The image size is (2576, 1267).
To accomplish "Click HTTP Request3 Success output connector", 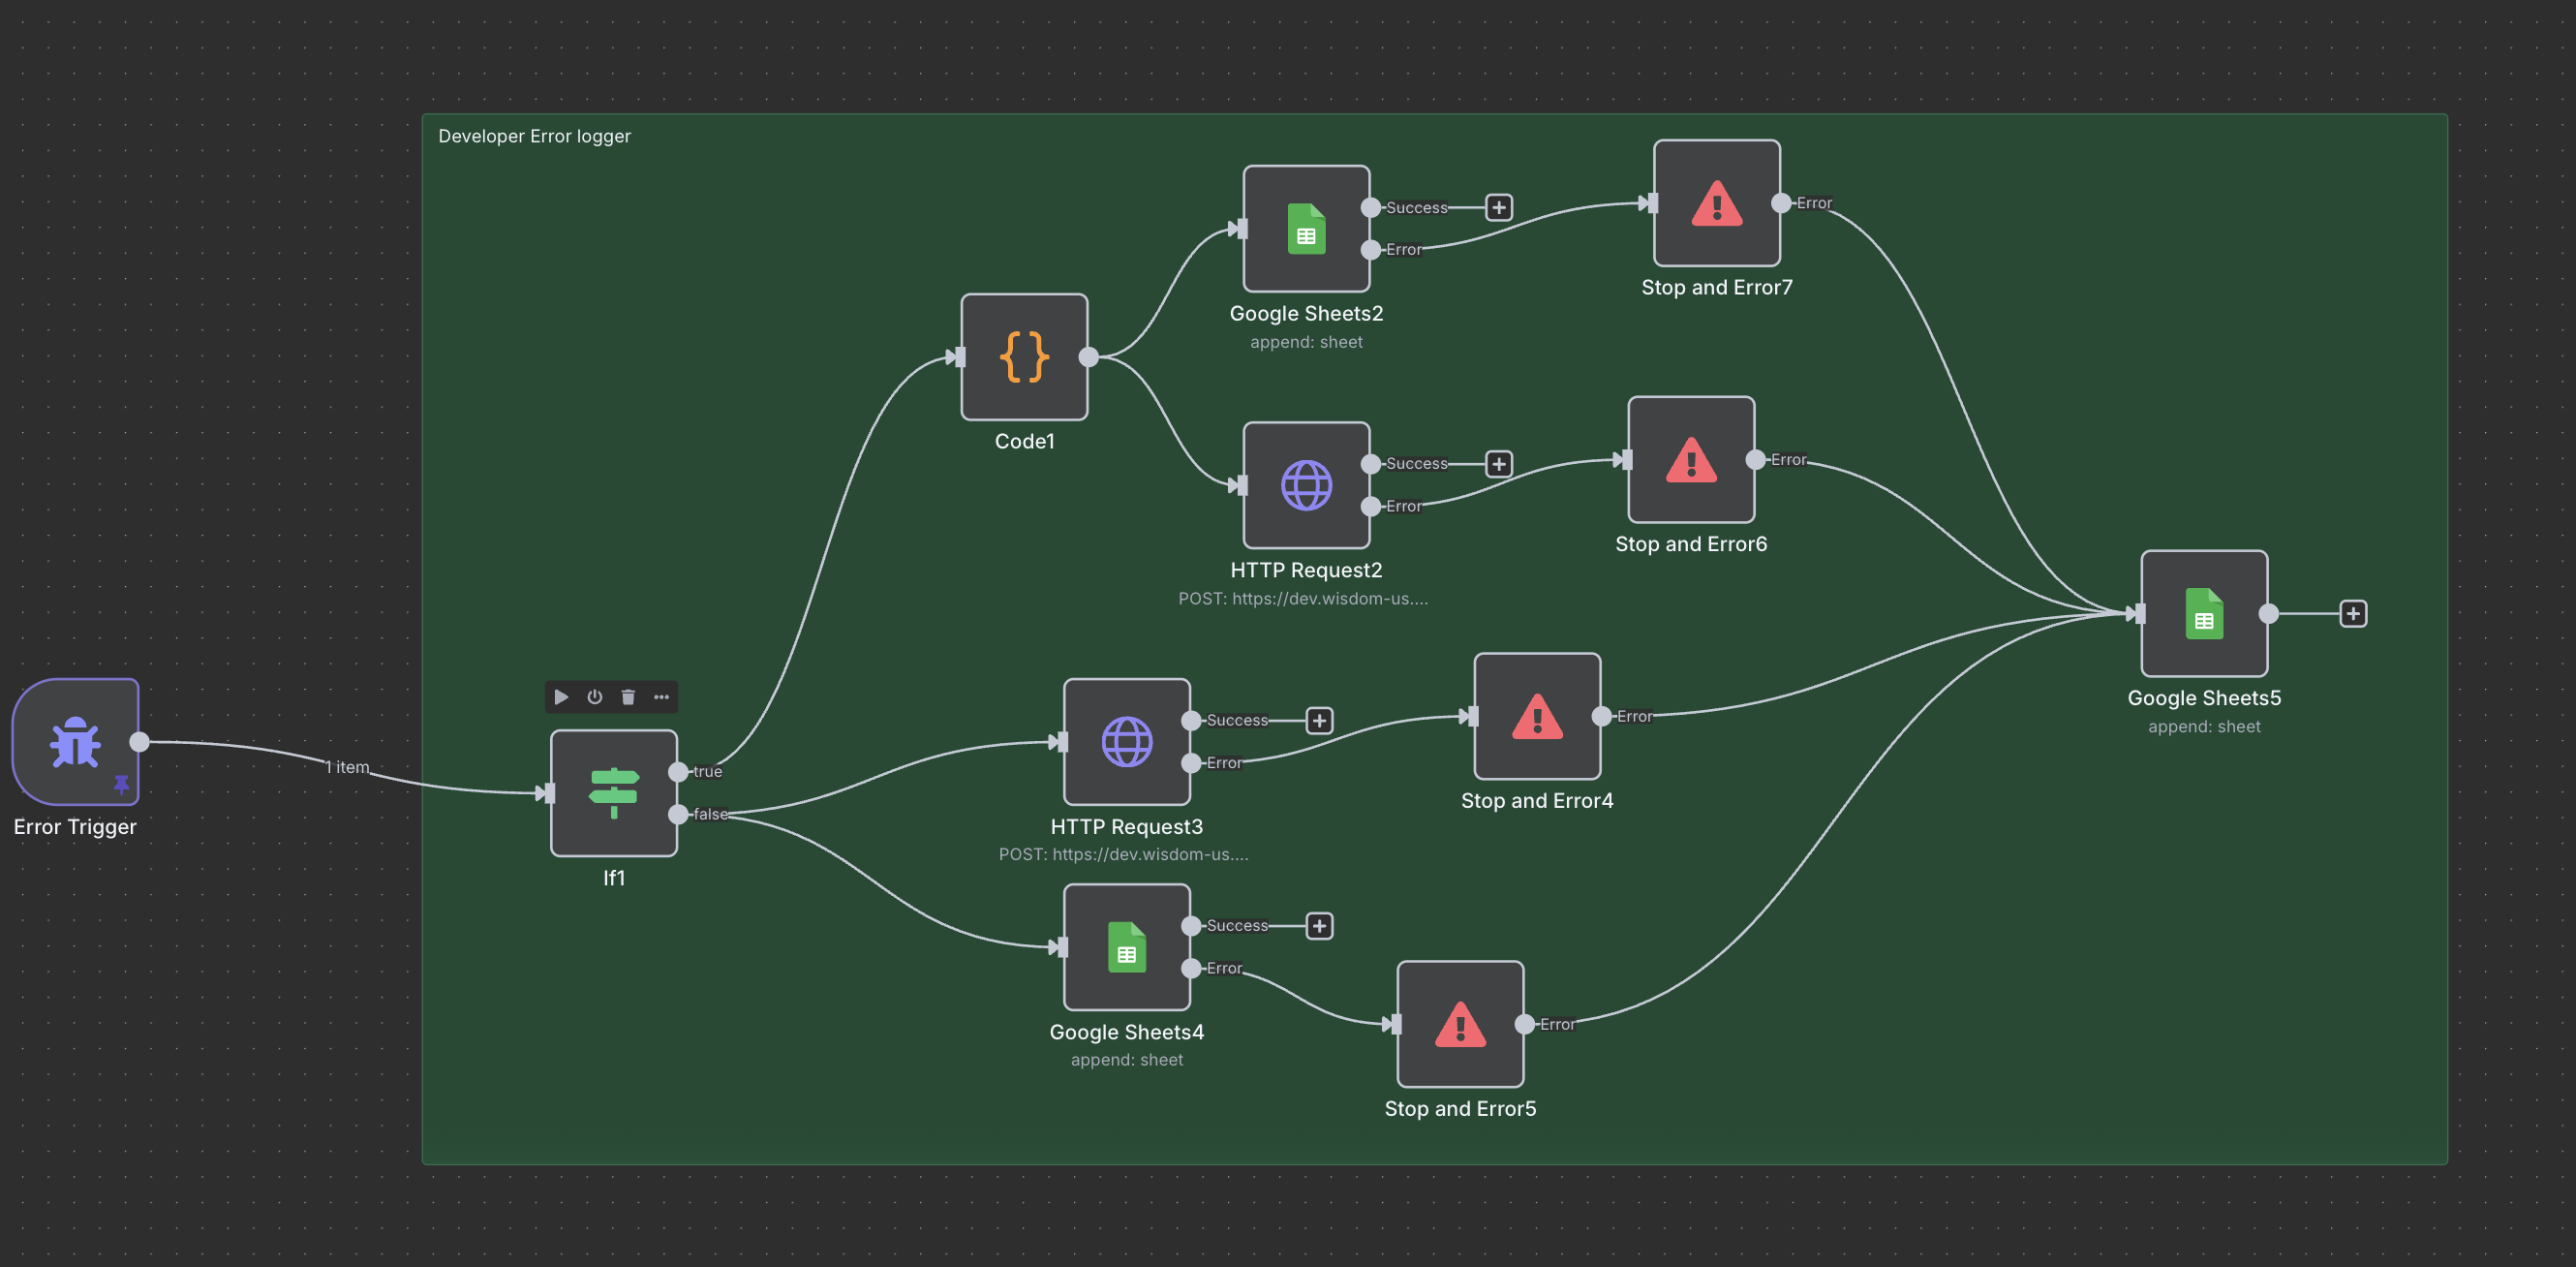I will click(1192, 720).
